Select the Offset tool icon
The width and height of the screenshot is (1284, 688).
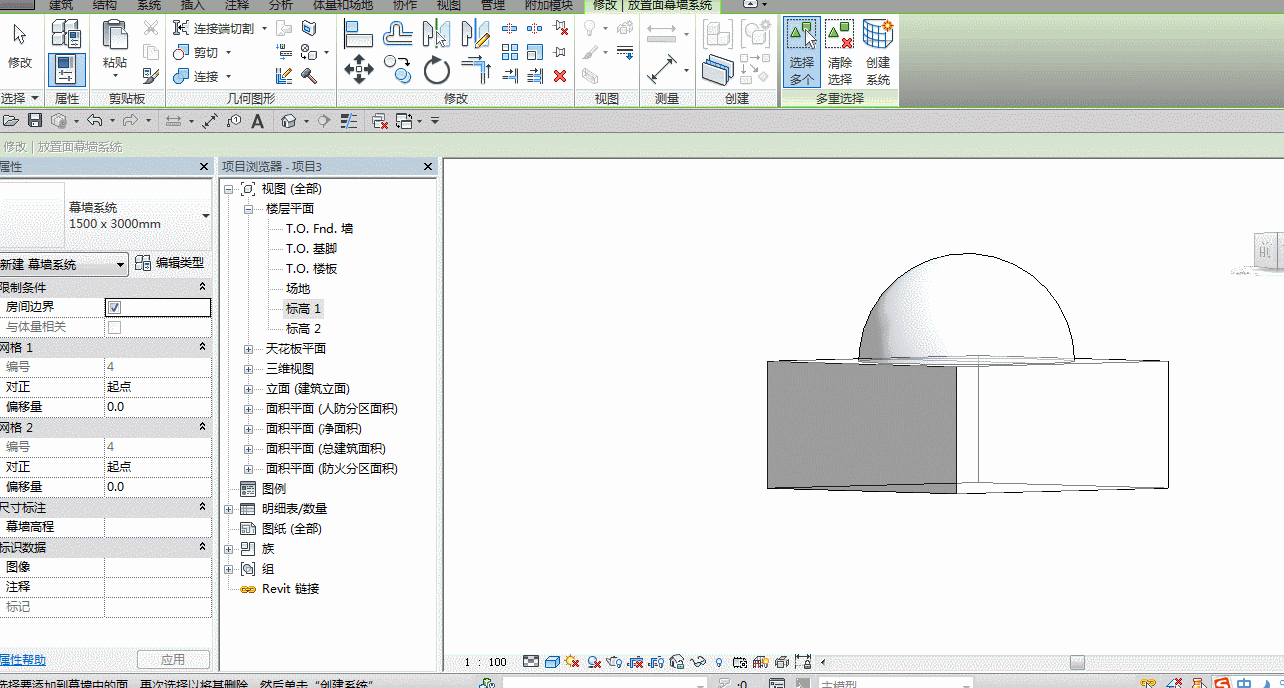[x=398, y=34]
